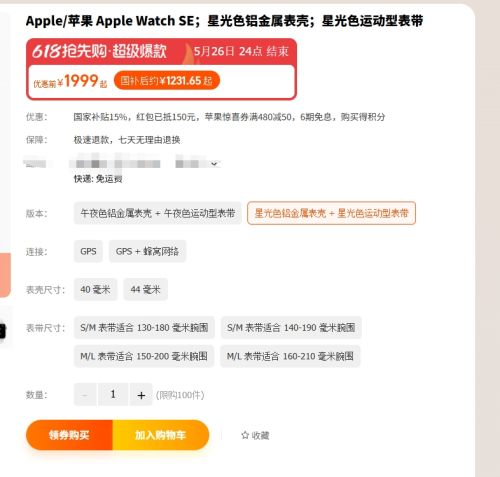Choose the GPS connection option
The width and height of the screenshot is (500, 477).
tap(88, 251)
